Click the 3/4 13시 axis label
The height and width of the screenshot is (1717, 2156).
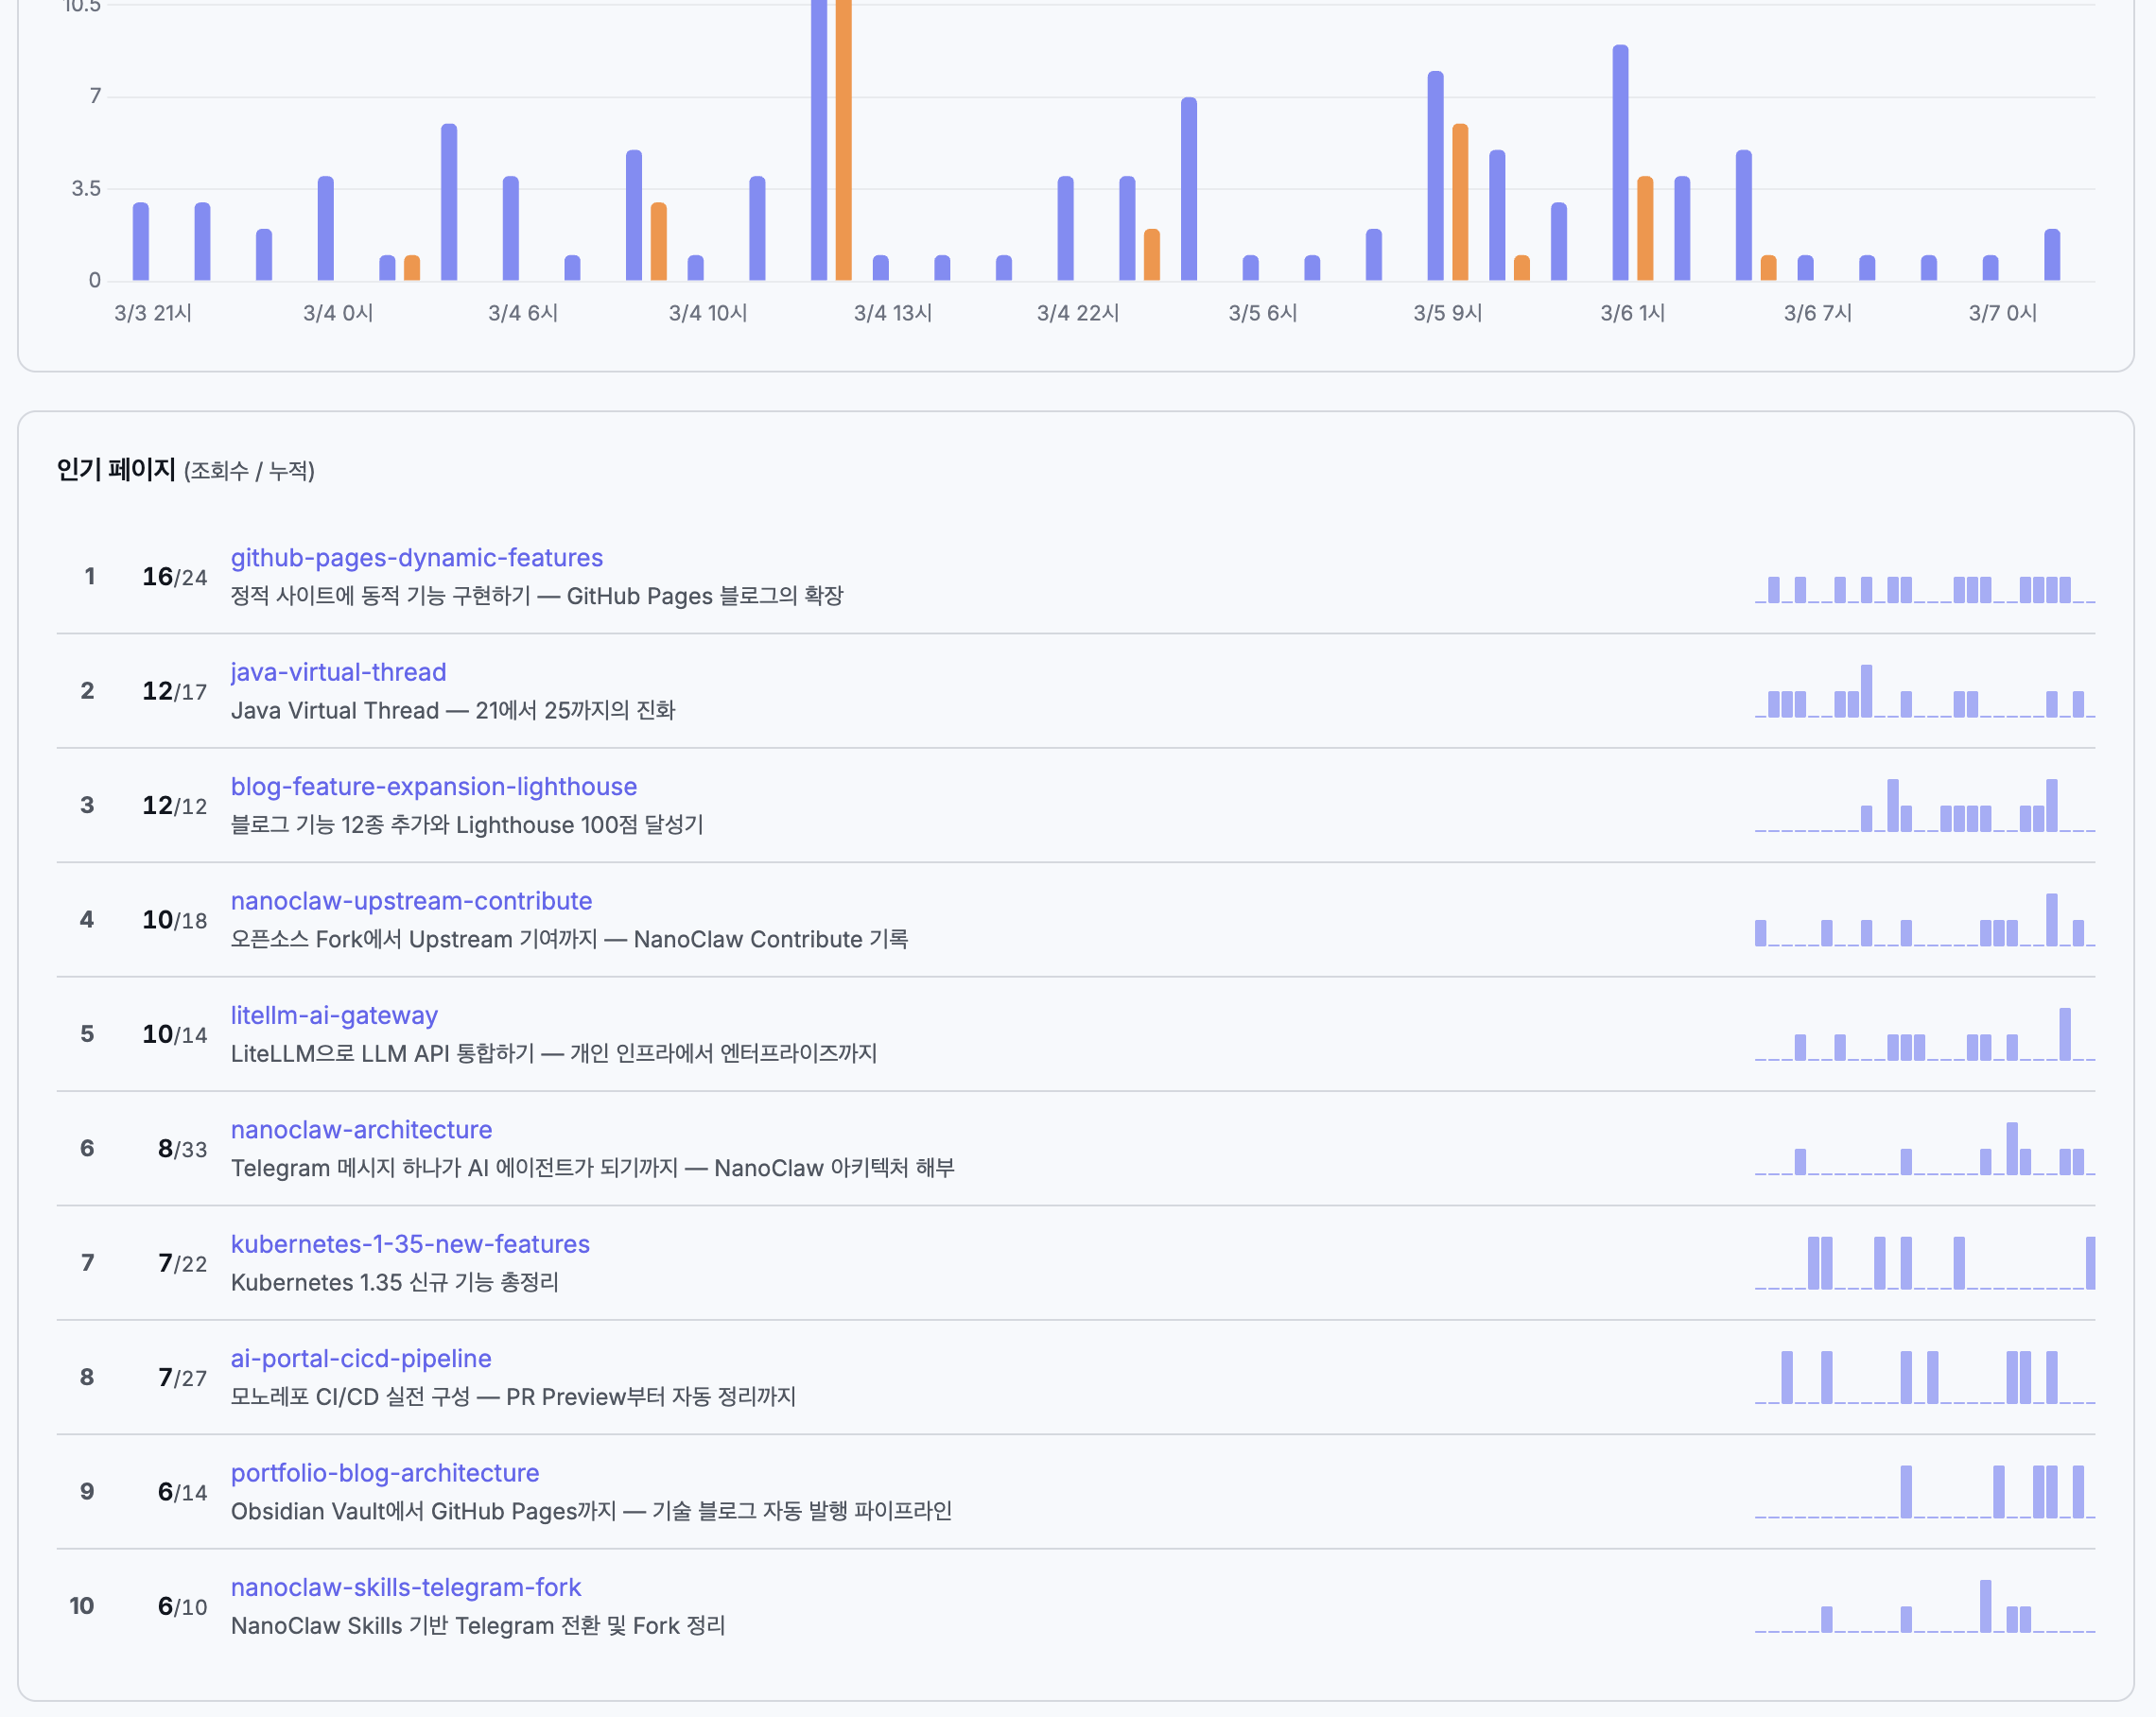892,313
